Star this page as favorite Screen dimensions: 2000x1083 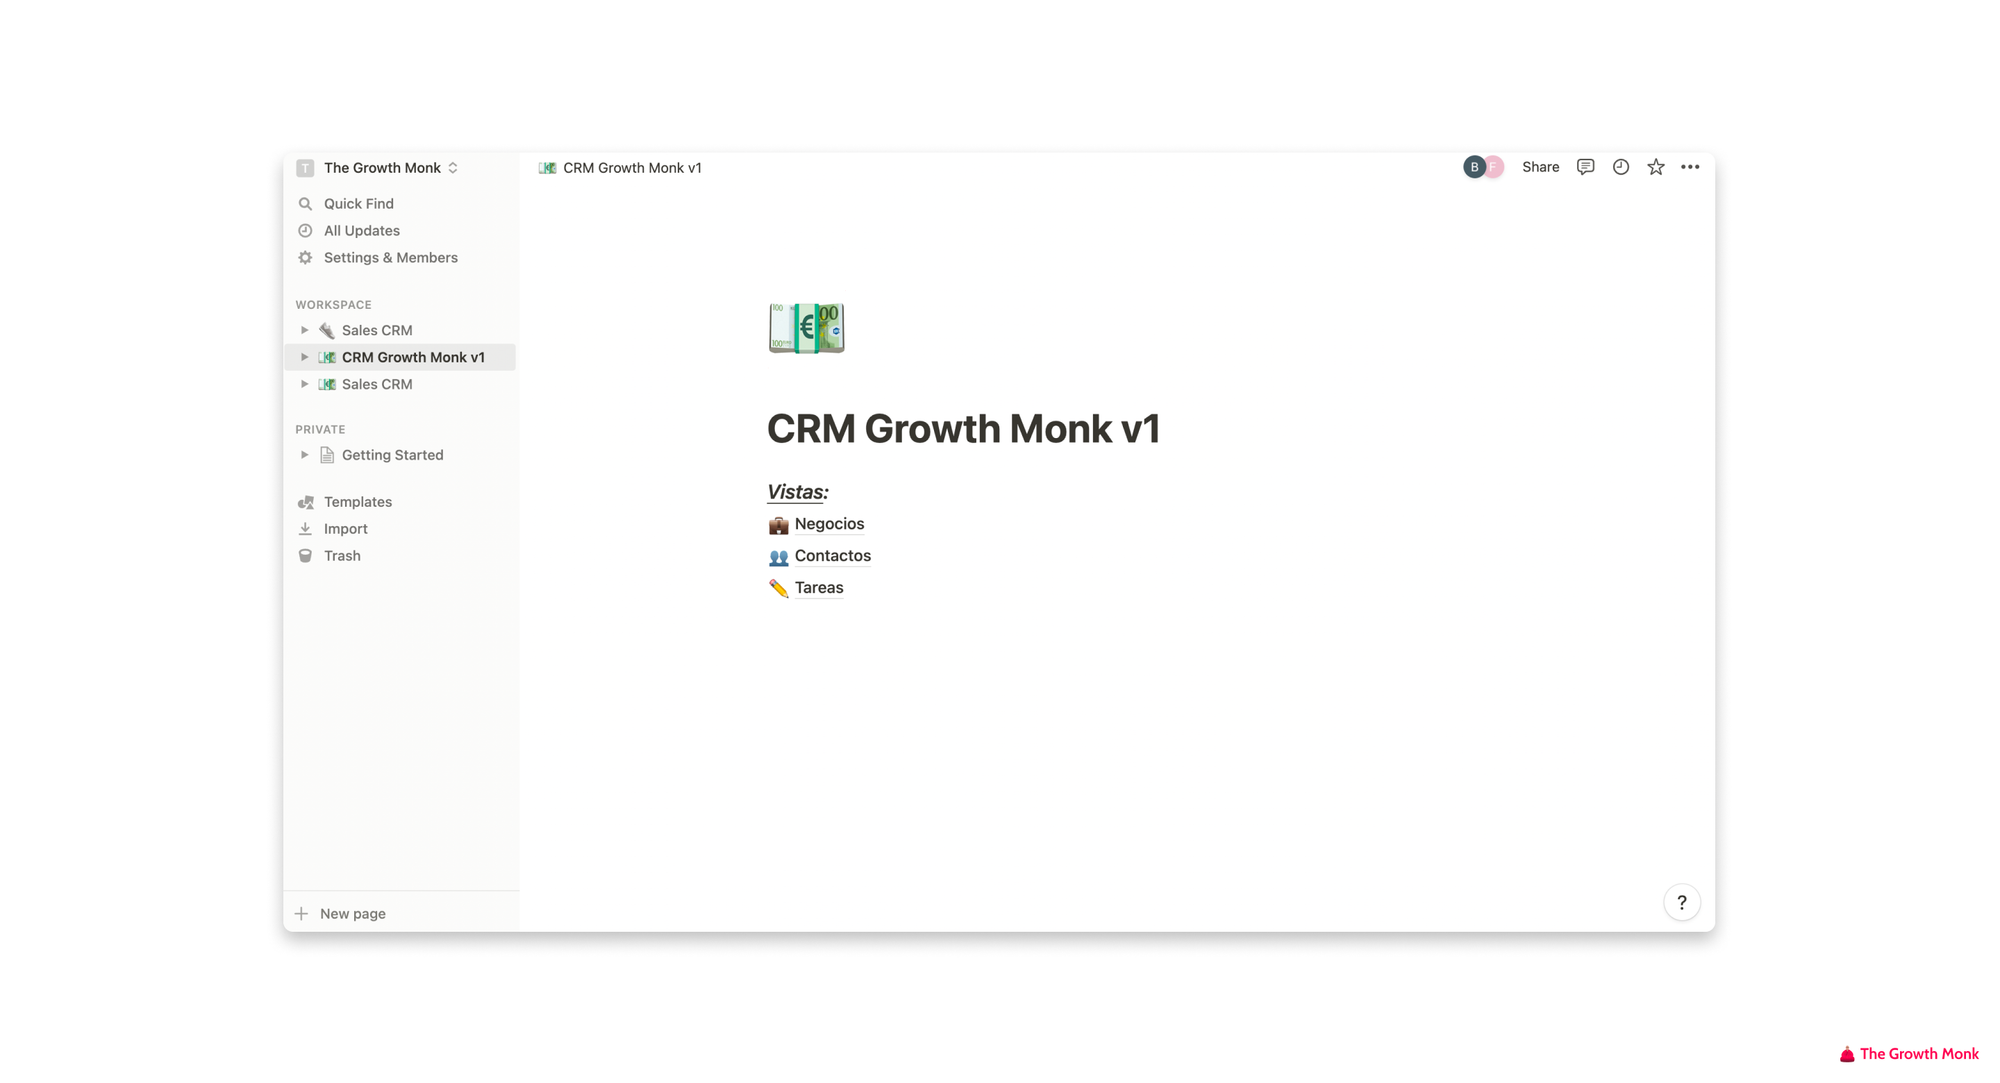[1656, 167]
